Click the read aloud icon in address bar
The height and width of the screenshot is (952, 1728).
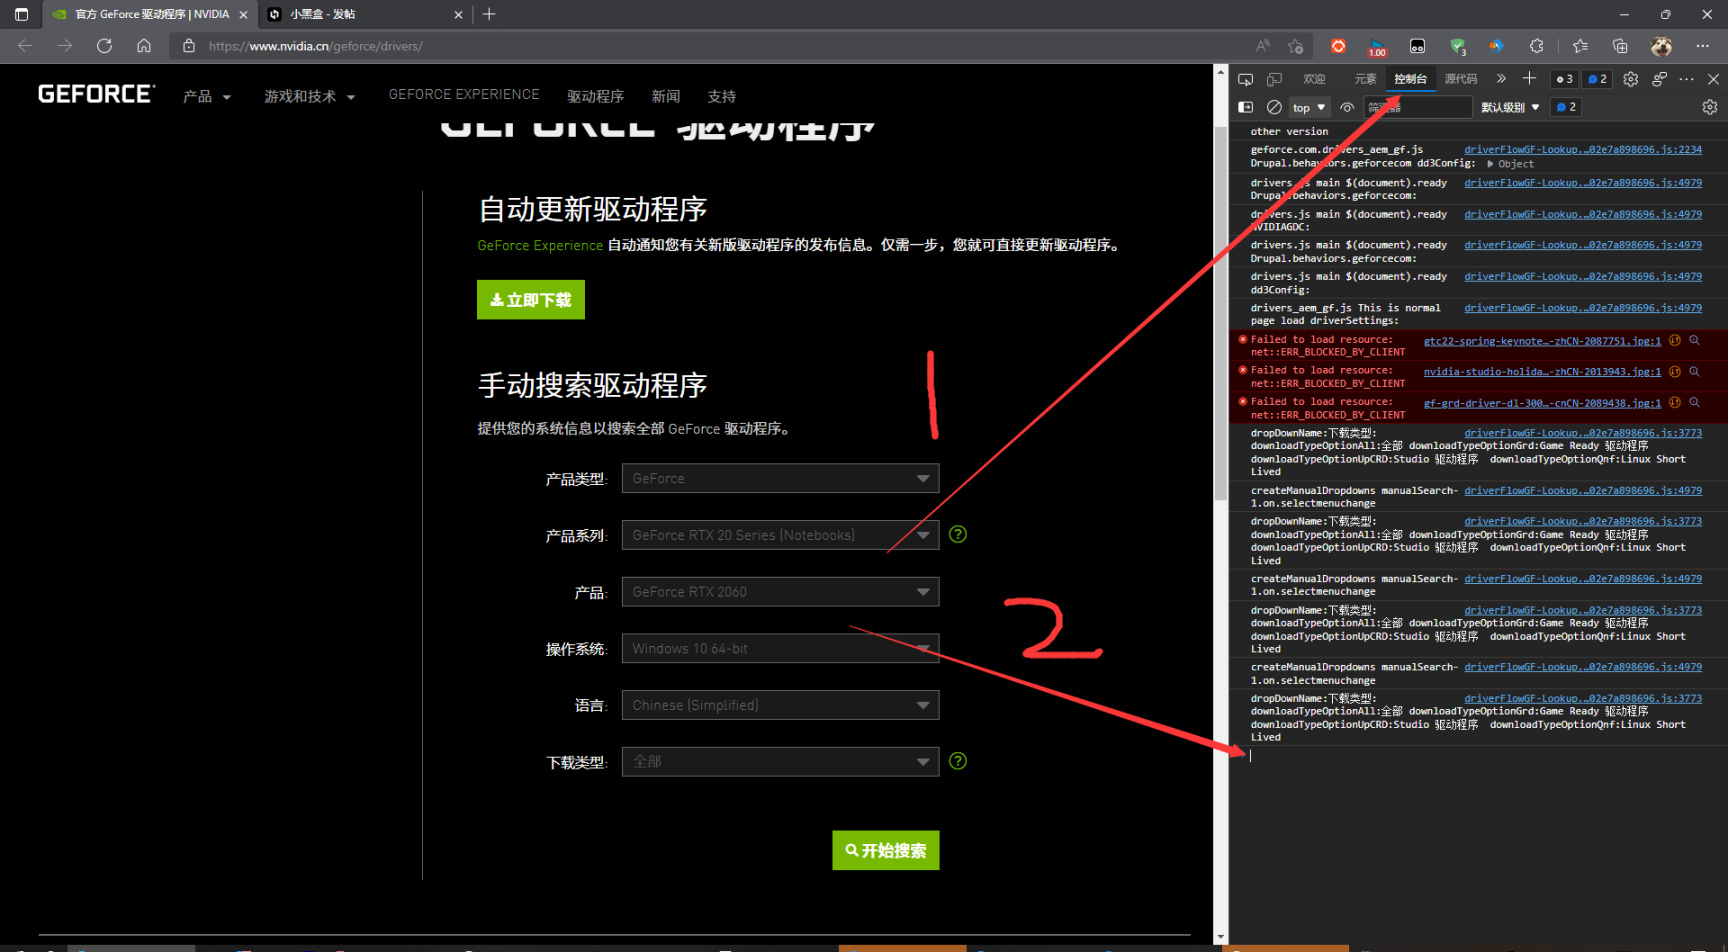[1263, 46]
